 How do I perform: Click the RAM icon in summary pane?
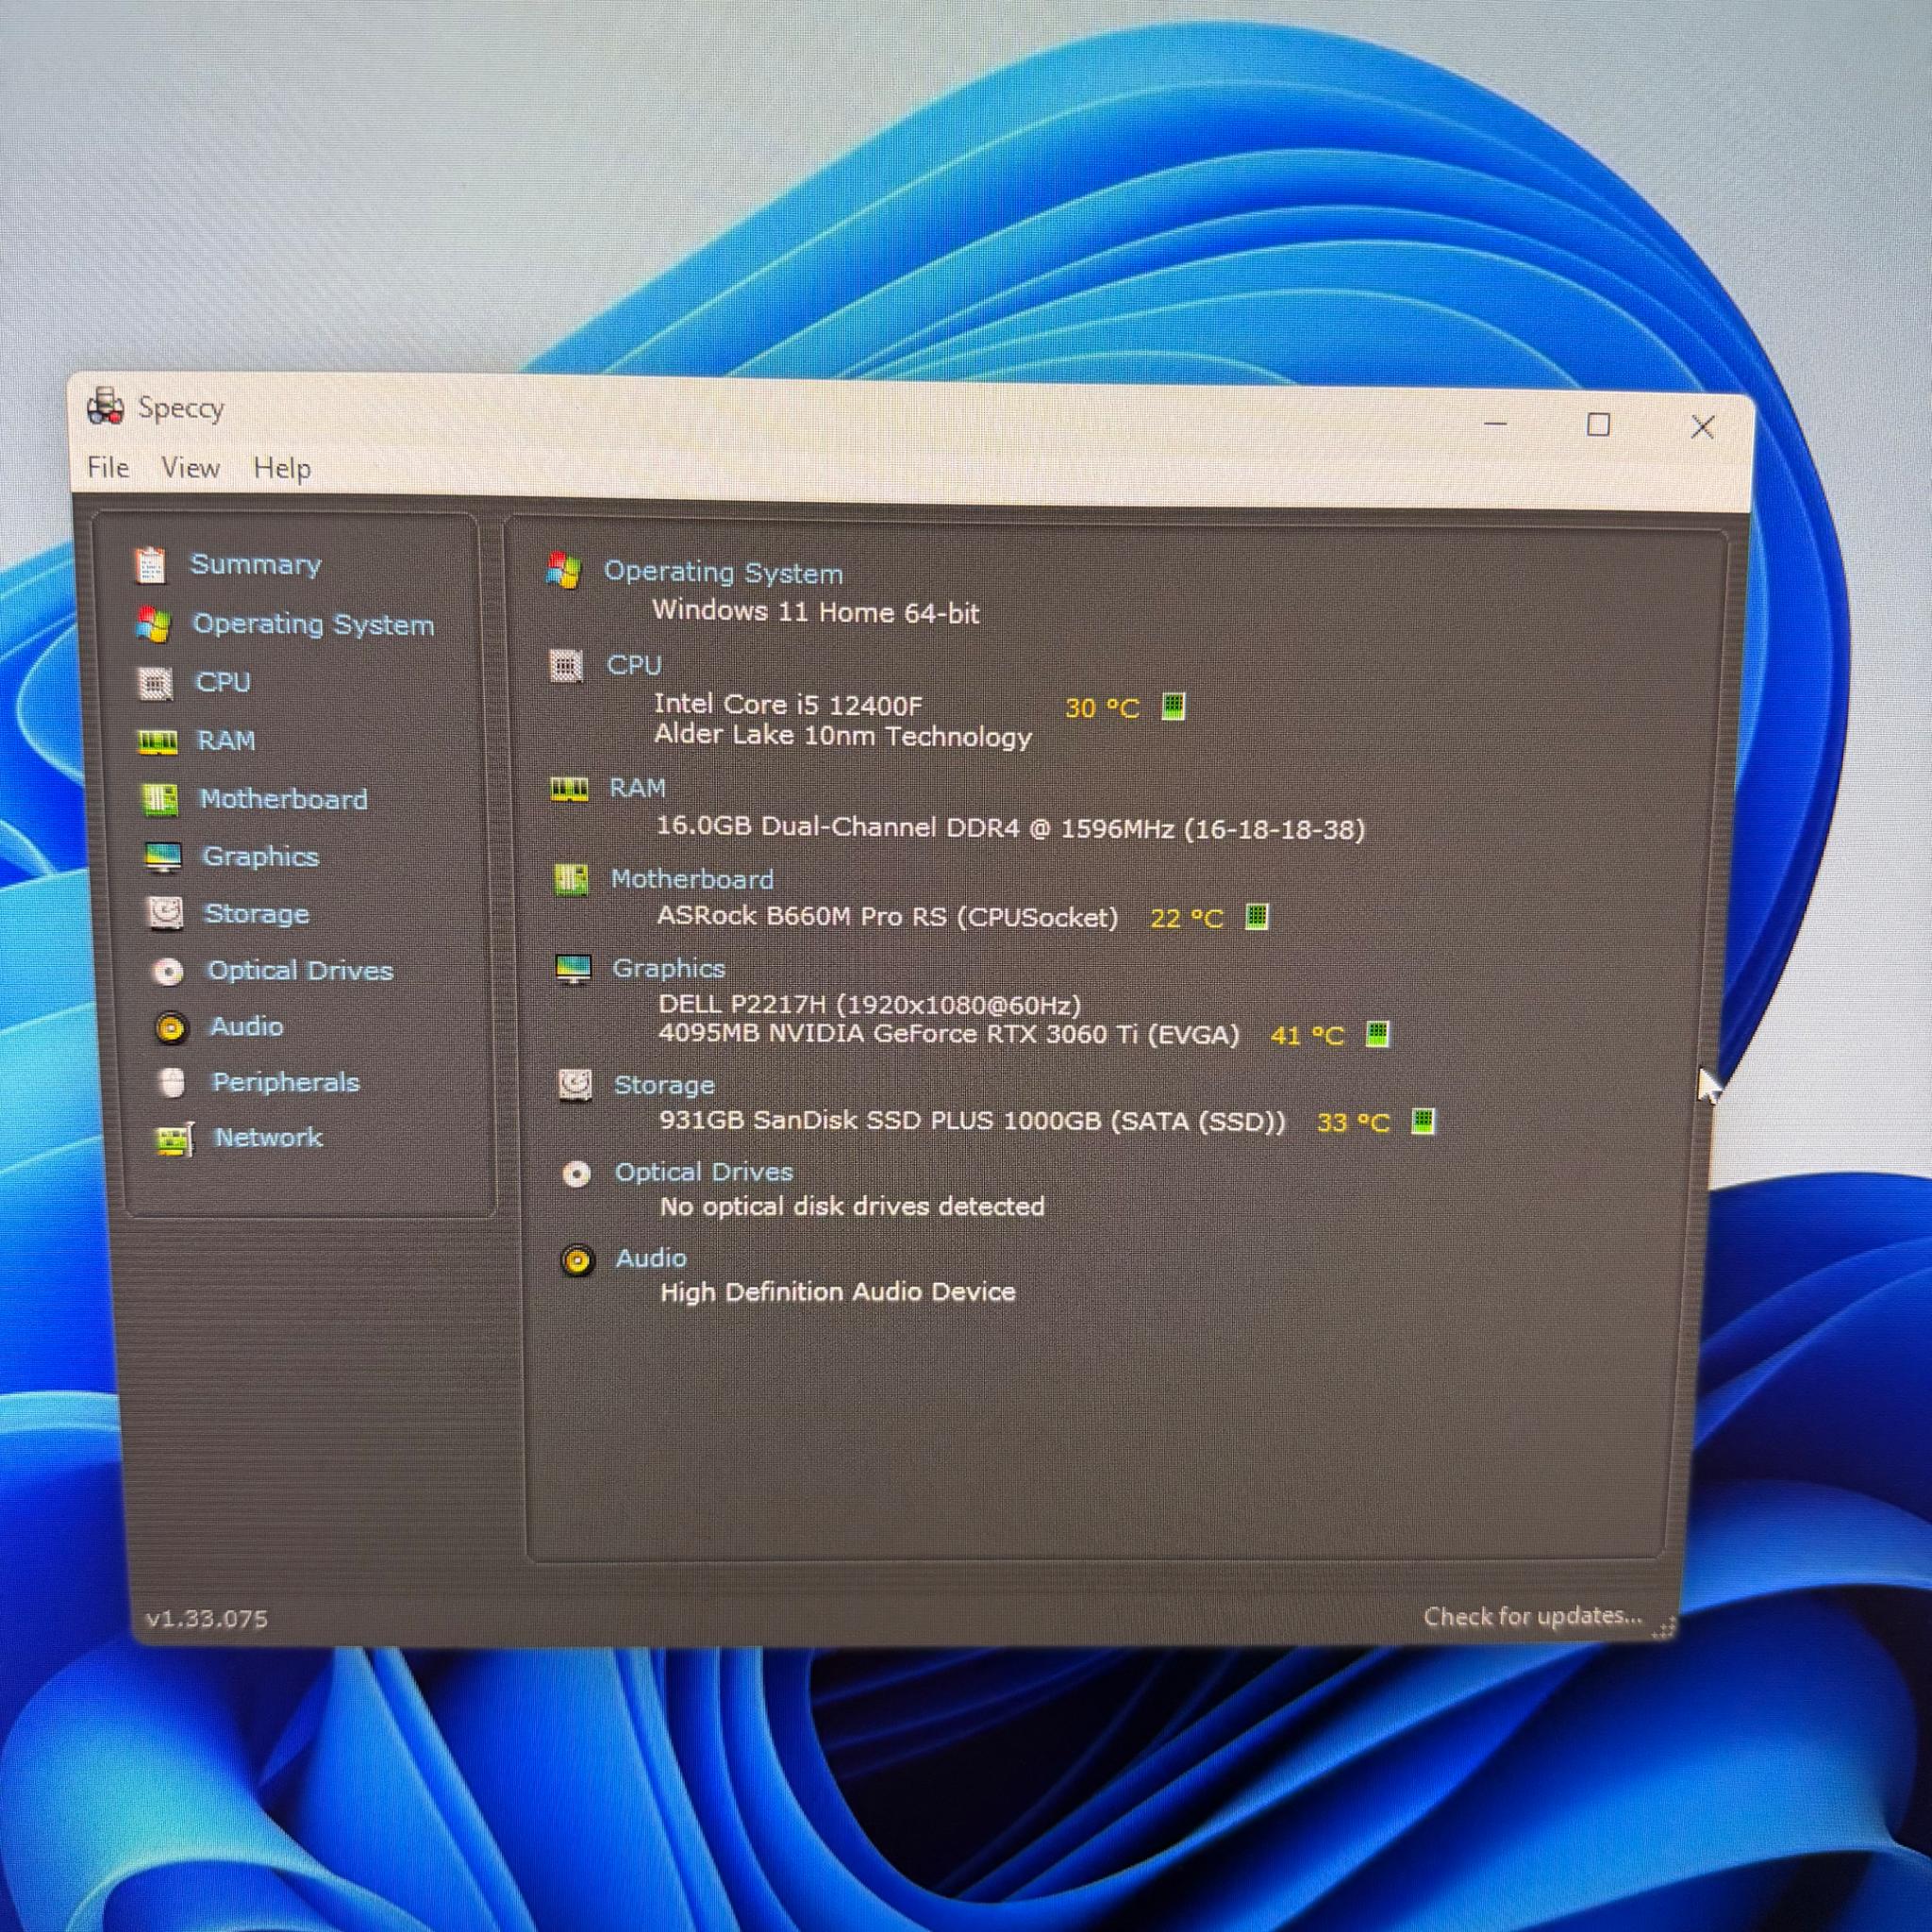point(569,789)
